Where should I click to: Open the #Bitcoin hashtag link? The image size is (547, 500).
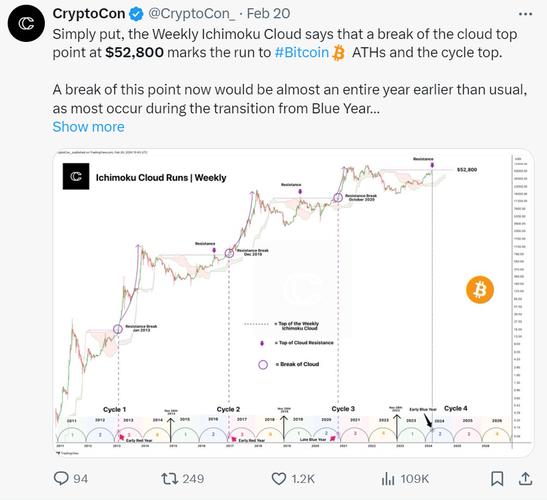(x=302, y=53)
